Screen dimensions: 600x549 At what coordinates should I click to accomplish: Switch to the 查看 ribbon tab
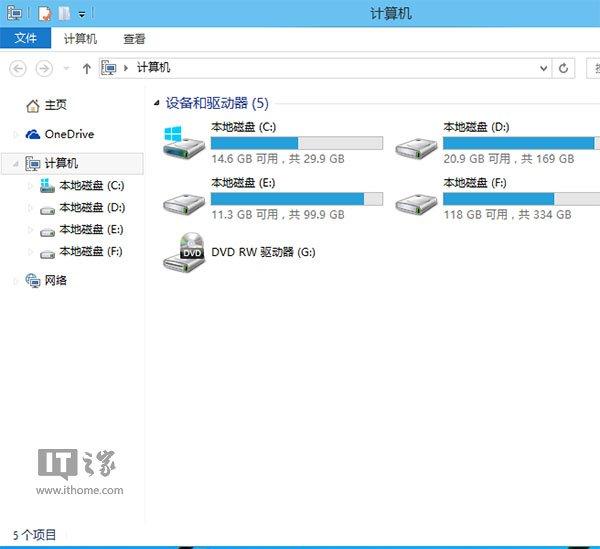click(x=134, y=39)
